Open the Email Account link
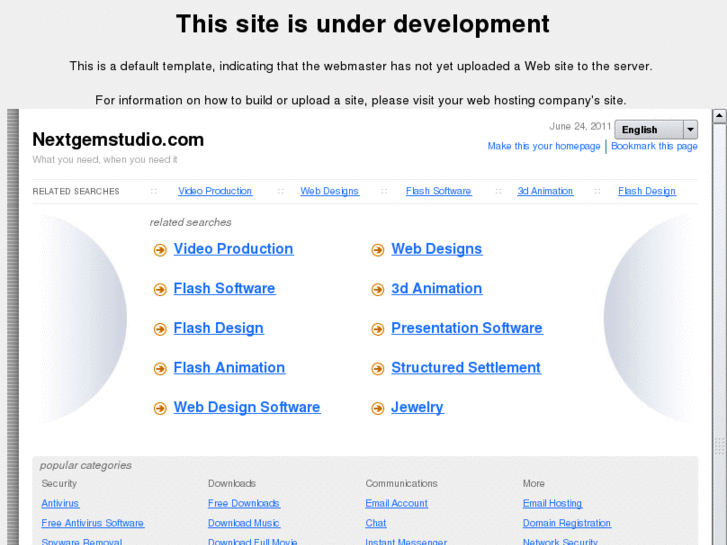The image size is (727, 545). pyautogui.click(x=396, y=503)
